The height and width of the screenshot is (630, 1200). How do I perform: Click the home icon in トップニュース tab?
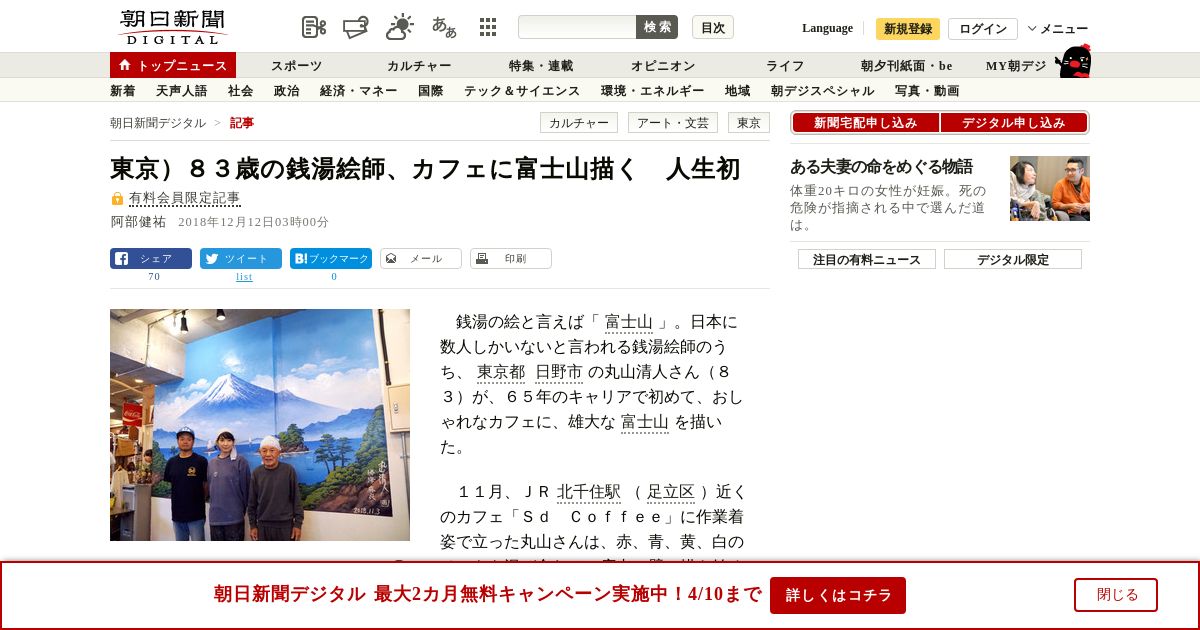(125, 65)
